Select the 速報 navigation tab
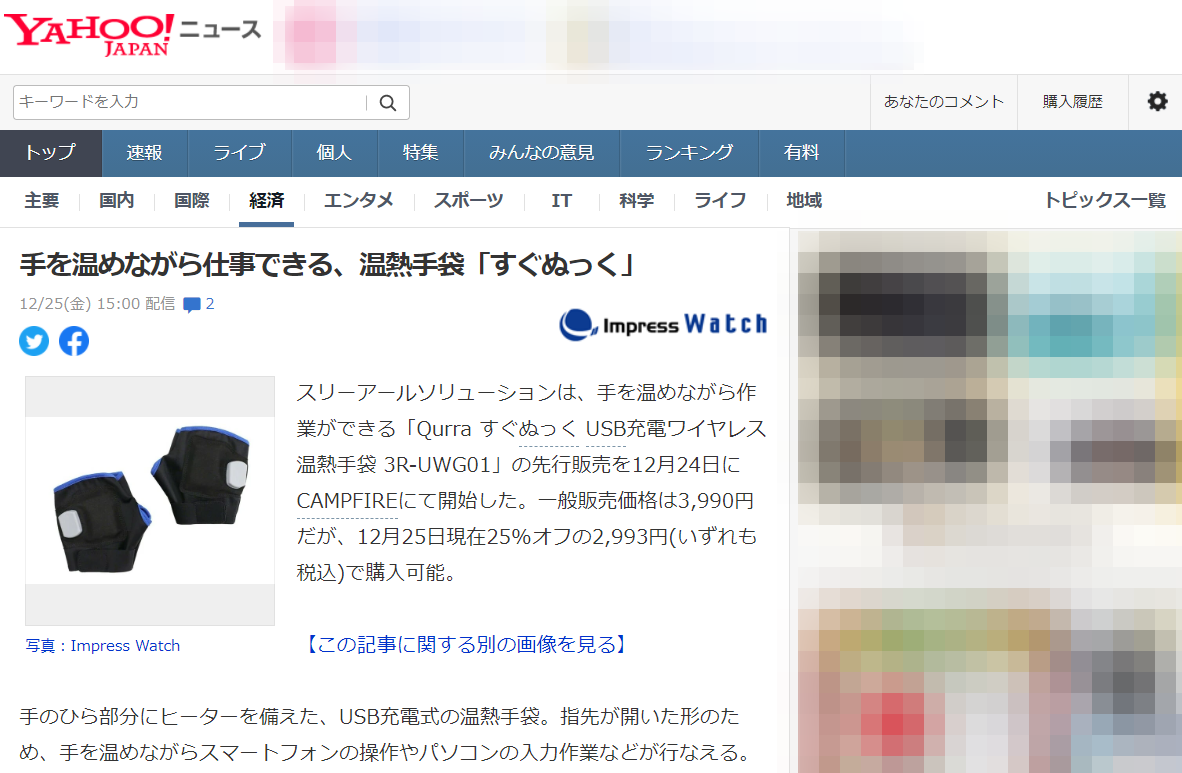This screenshot has width=1182, height=773. tap(144, 153)
